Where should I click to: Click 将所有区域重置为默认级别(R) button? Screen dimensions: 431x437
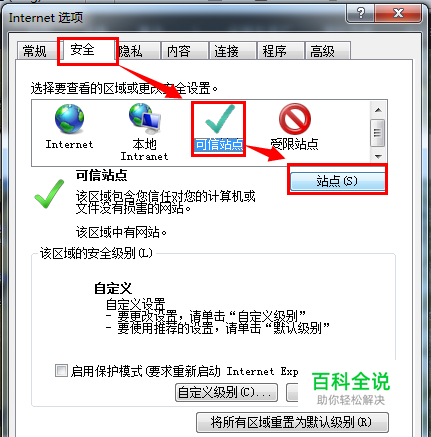pyautogui.click(x=292, y=422)
